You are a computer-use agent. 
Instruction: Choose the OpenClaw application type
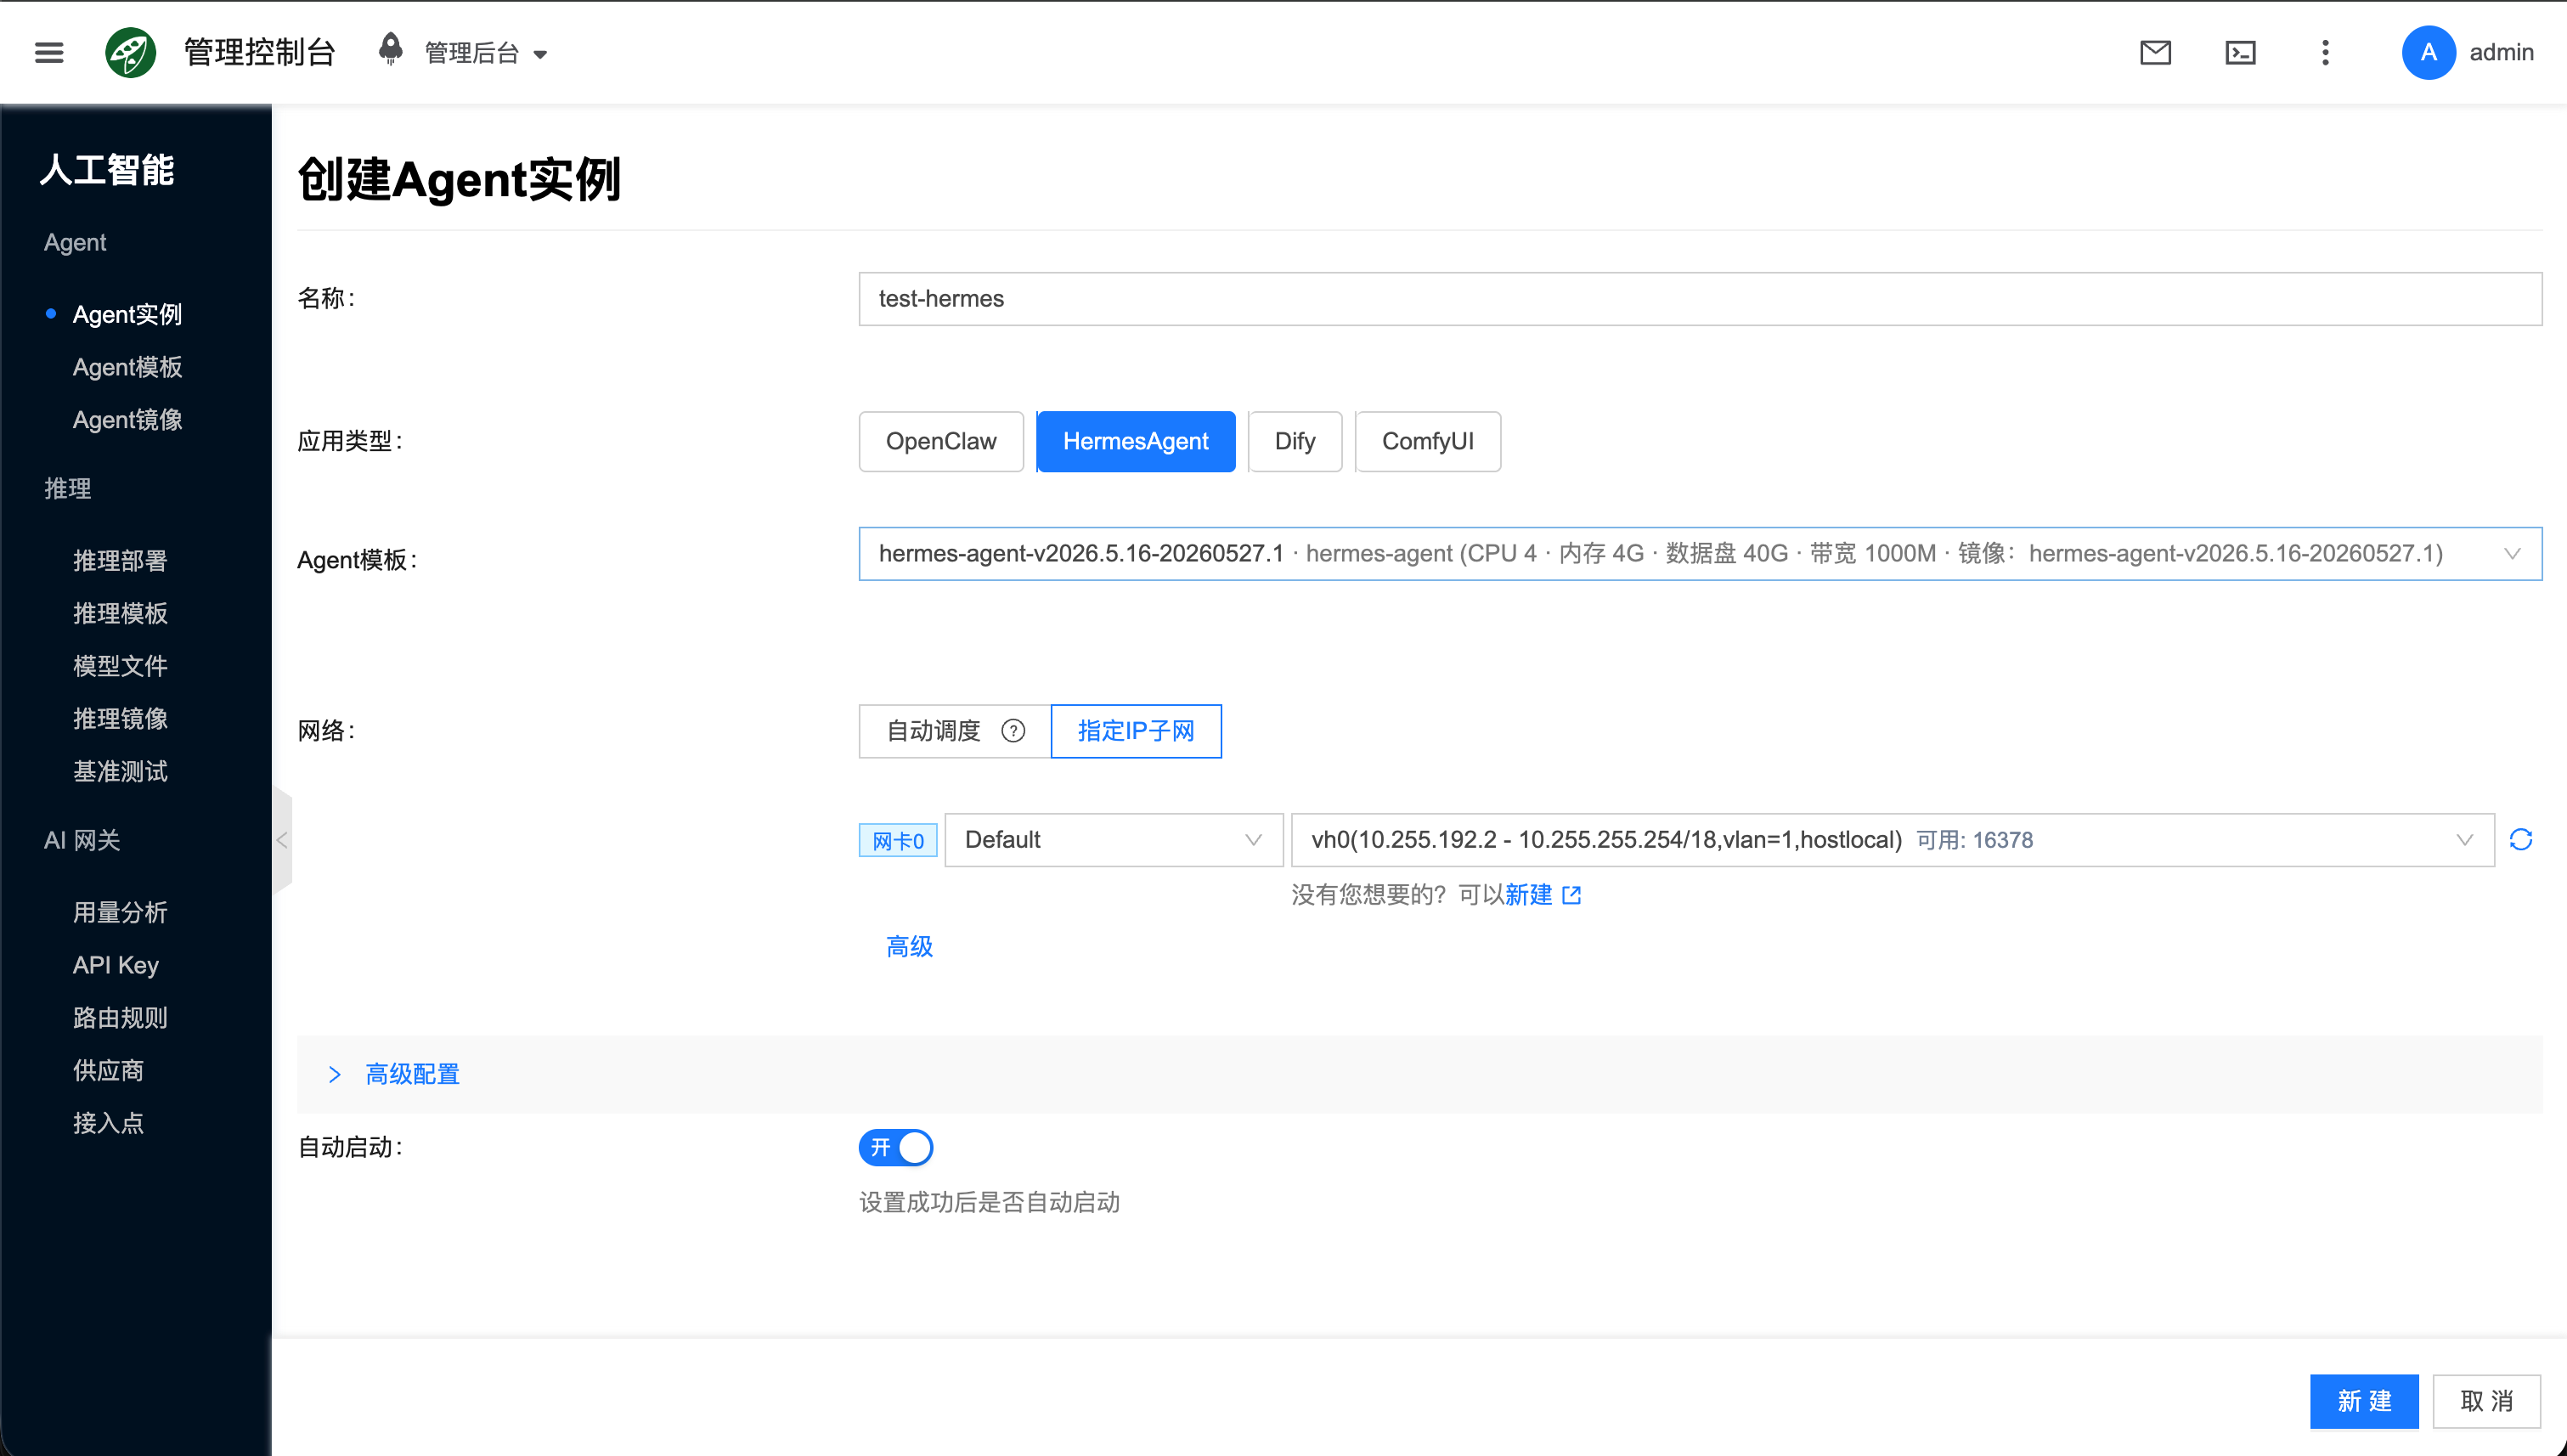pyautogui.click(x=941, y=441)
